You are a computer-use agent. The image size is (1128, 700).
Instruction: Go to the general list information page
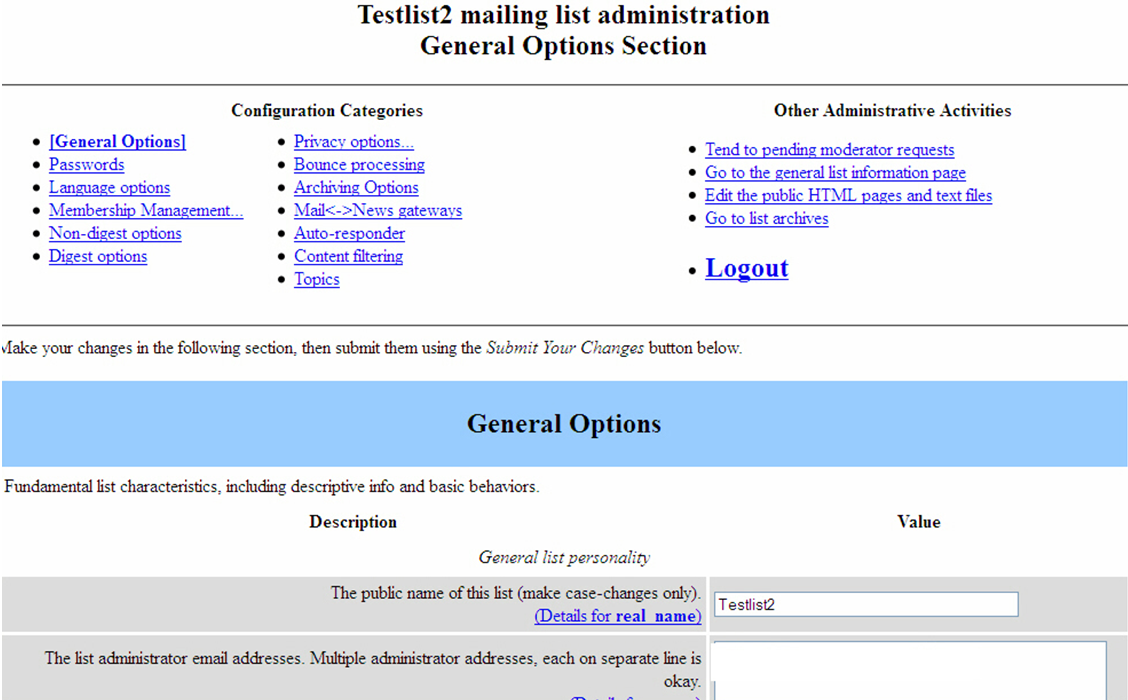pyautogui.click(x=835, y=173)
